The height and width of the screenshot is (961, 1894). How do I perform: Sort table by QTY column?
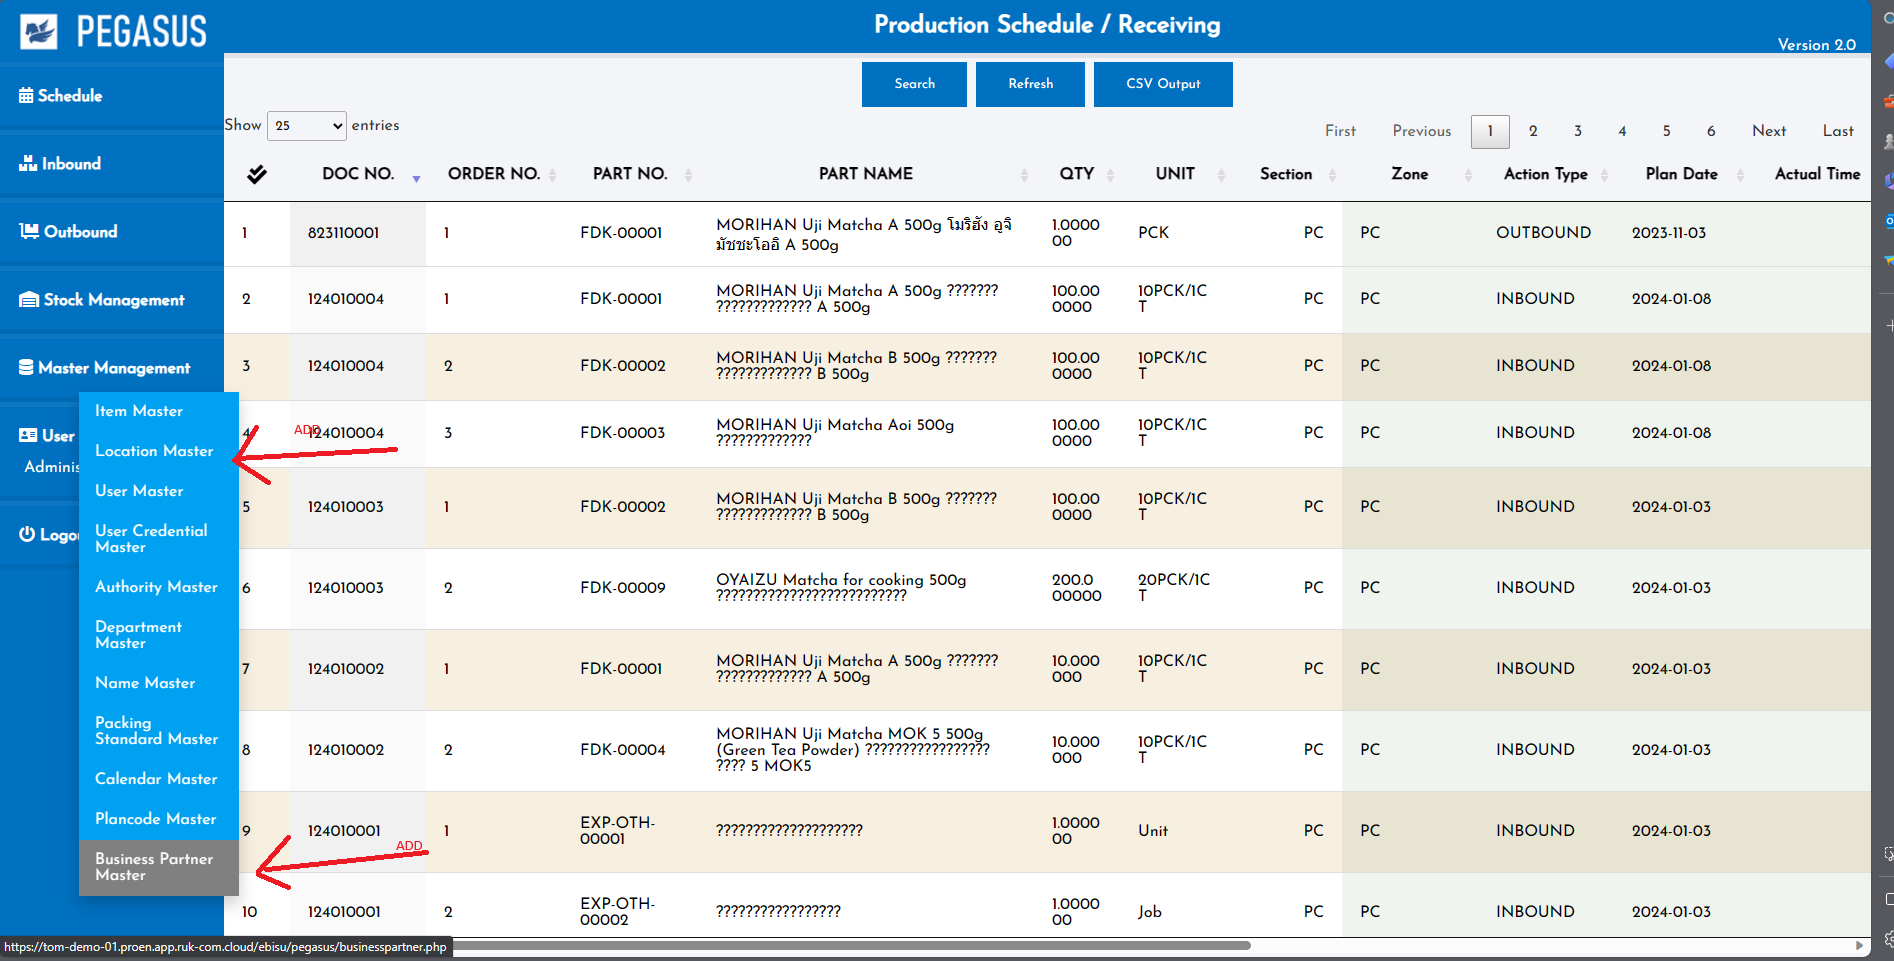1110,175
